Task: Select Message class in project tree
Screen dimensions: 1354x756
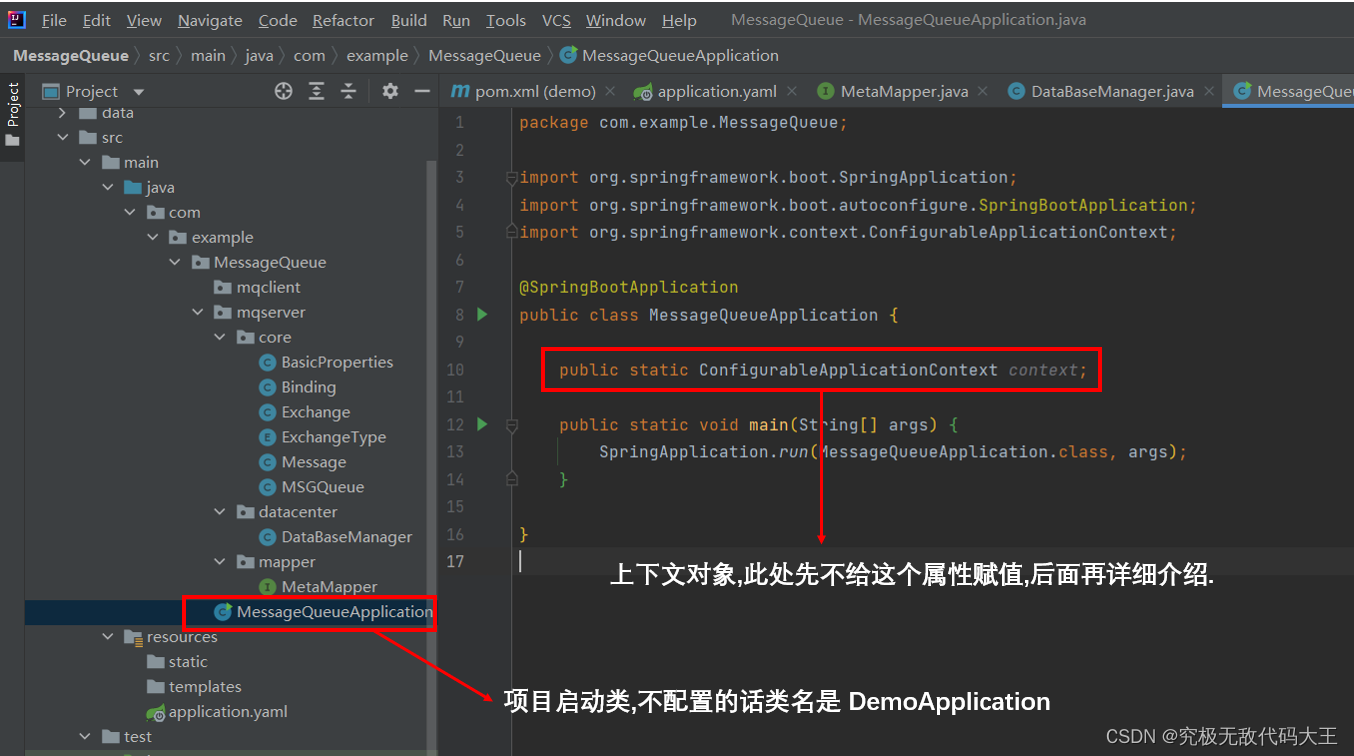Action: [x=314, y=462]
